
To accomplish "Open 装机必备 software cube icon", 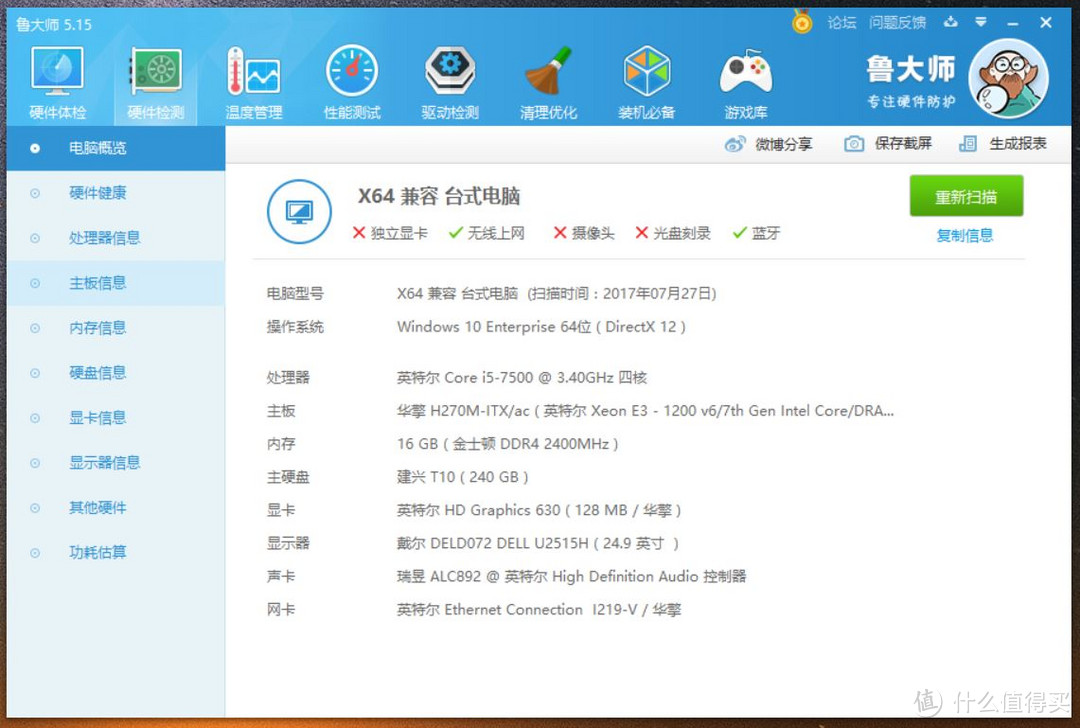I will point(646,83).
